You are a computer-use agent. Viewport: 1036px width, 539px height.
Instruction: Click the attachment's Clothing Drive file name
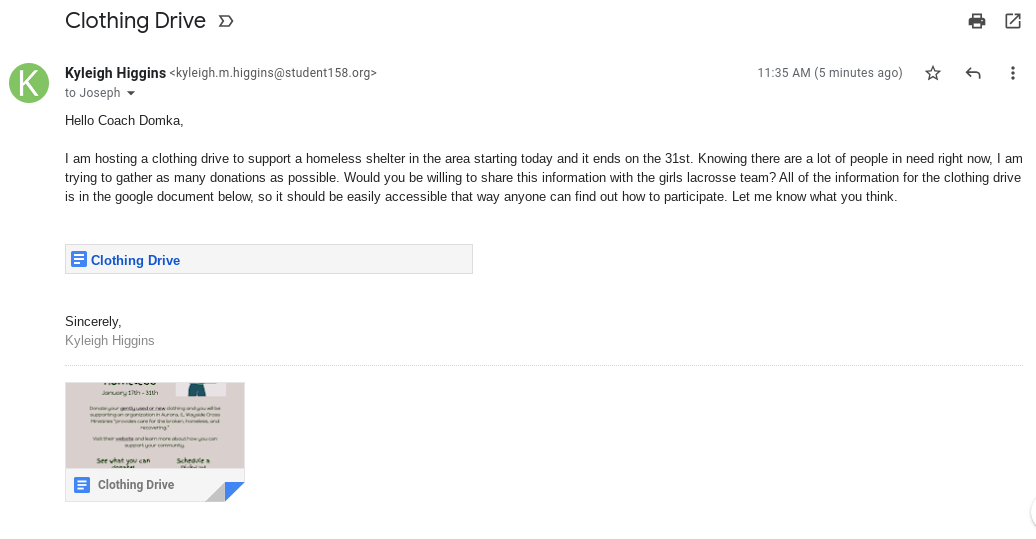pos(136,485)
